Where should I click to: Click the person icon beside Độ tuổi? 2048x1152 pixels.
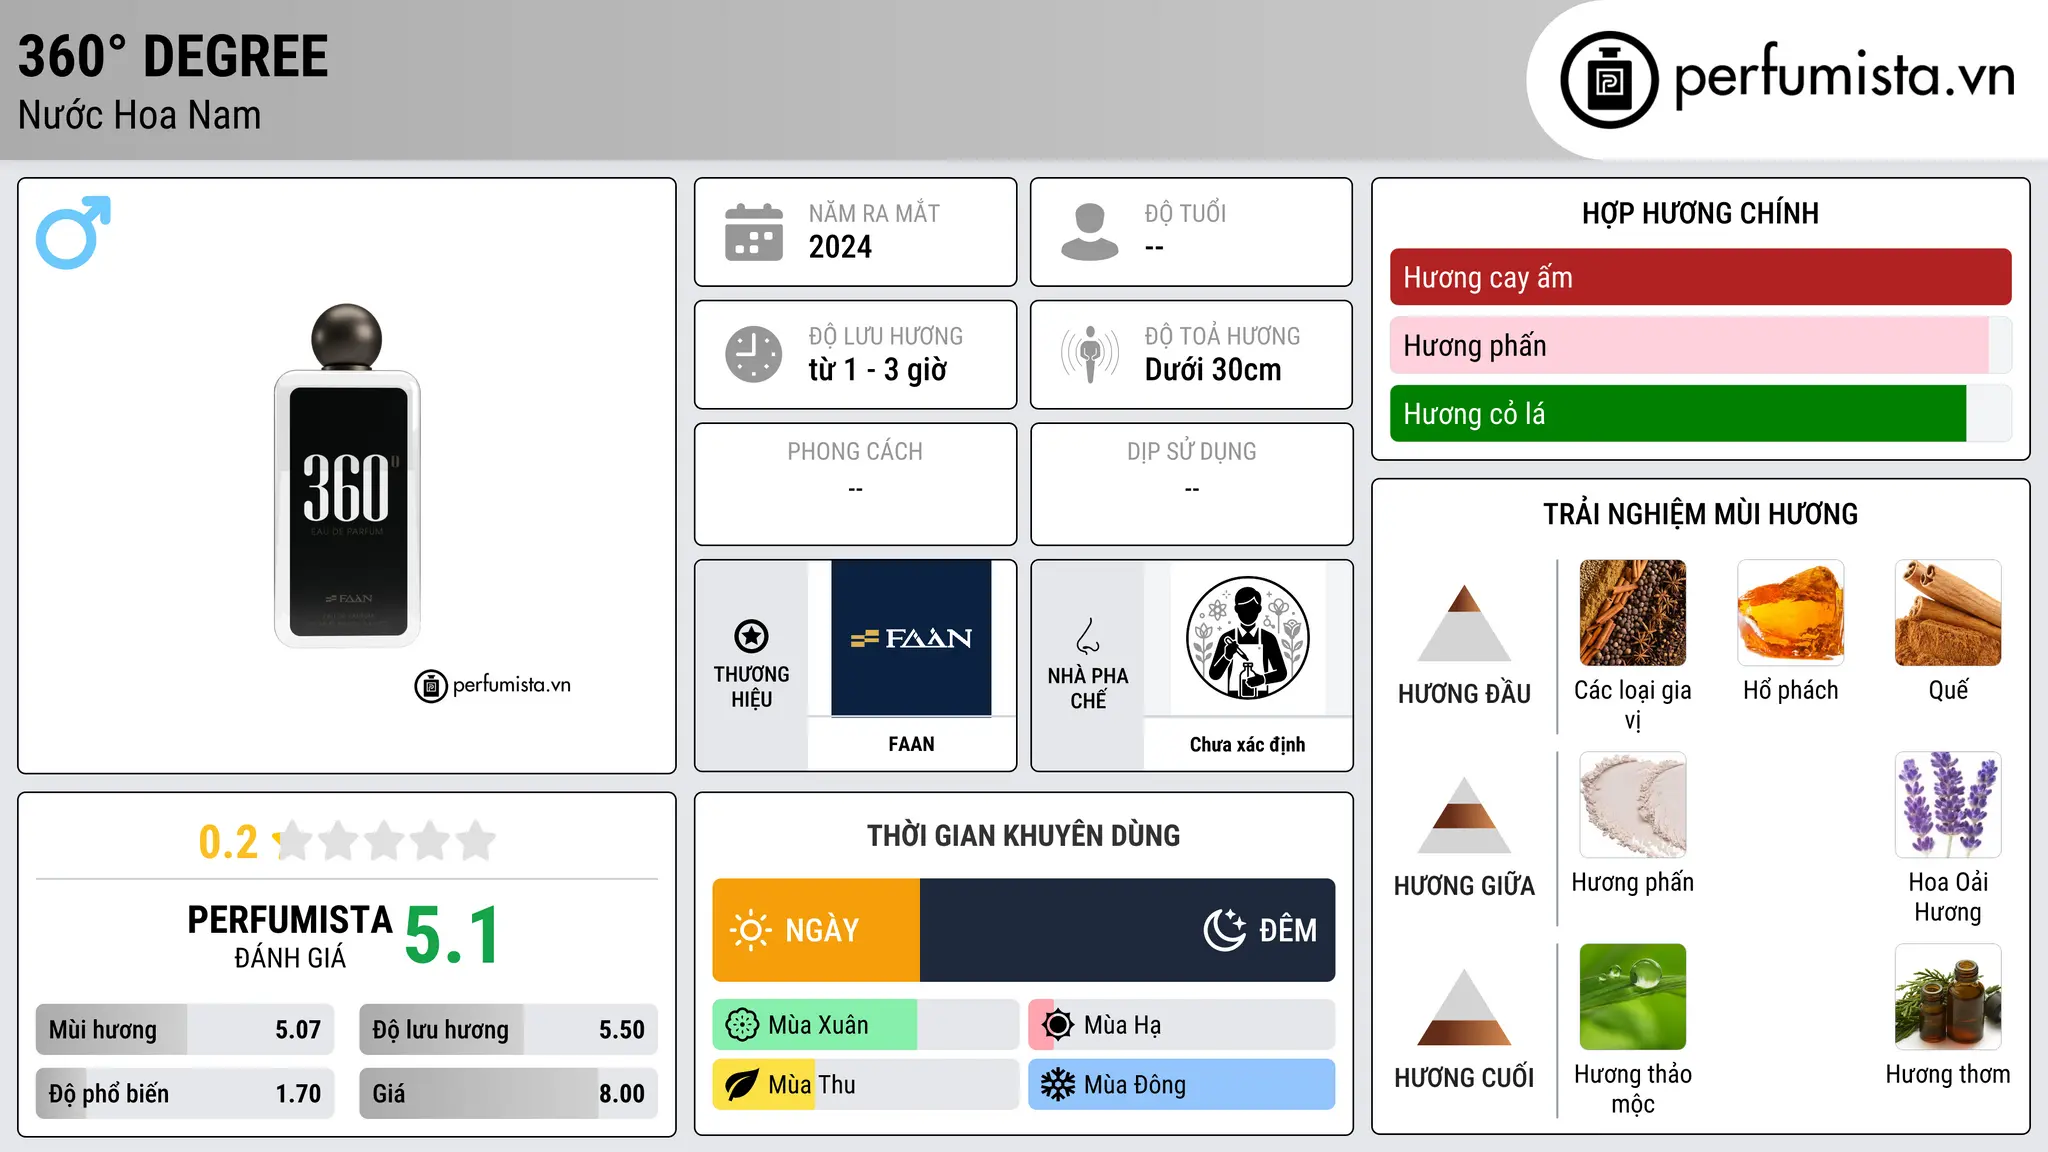(x=1090, y=232)
